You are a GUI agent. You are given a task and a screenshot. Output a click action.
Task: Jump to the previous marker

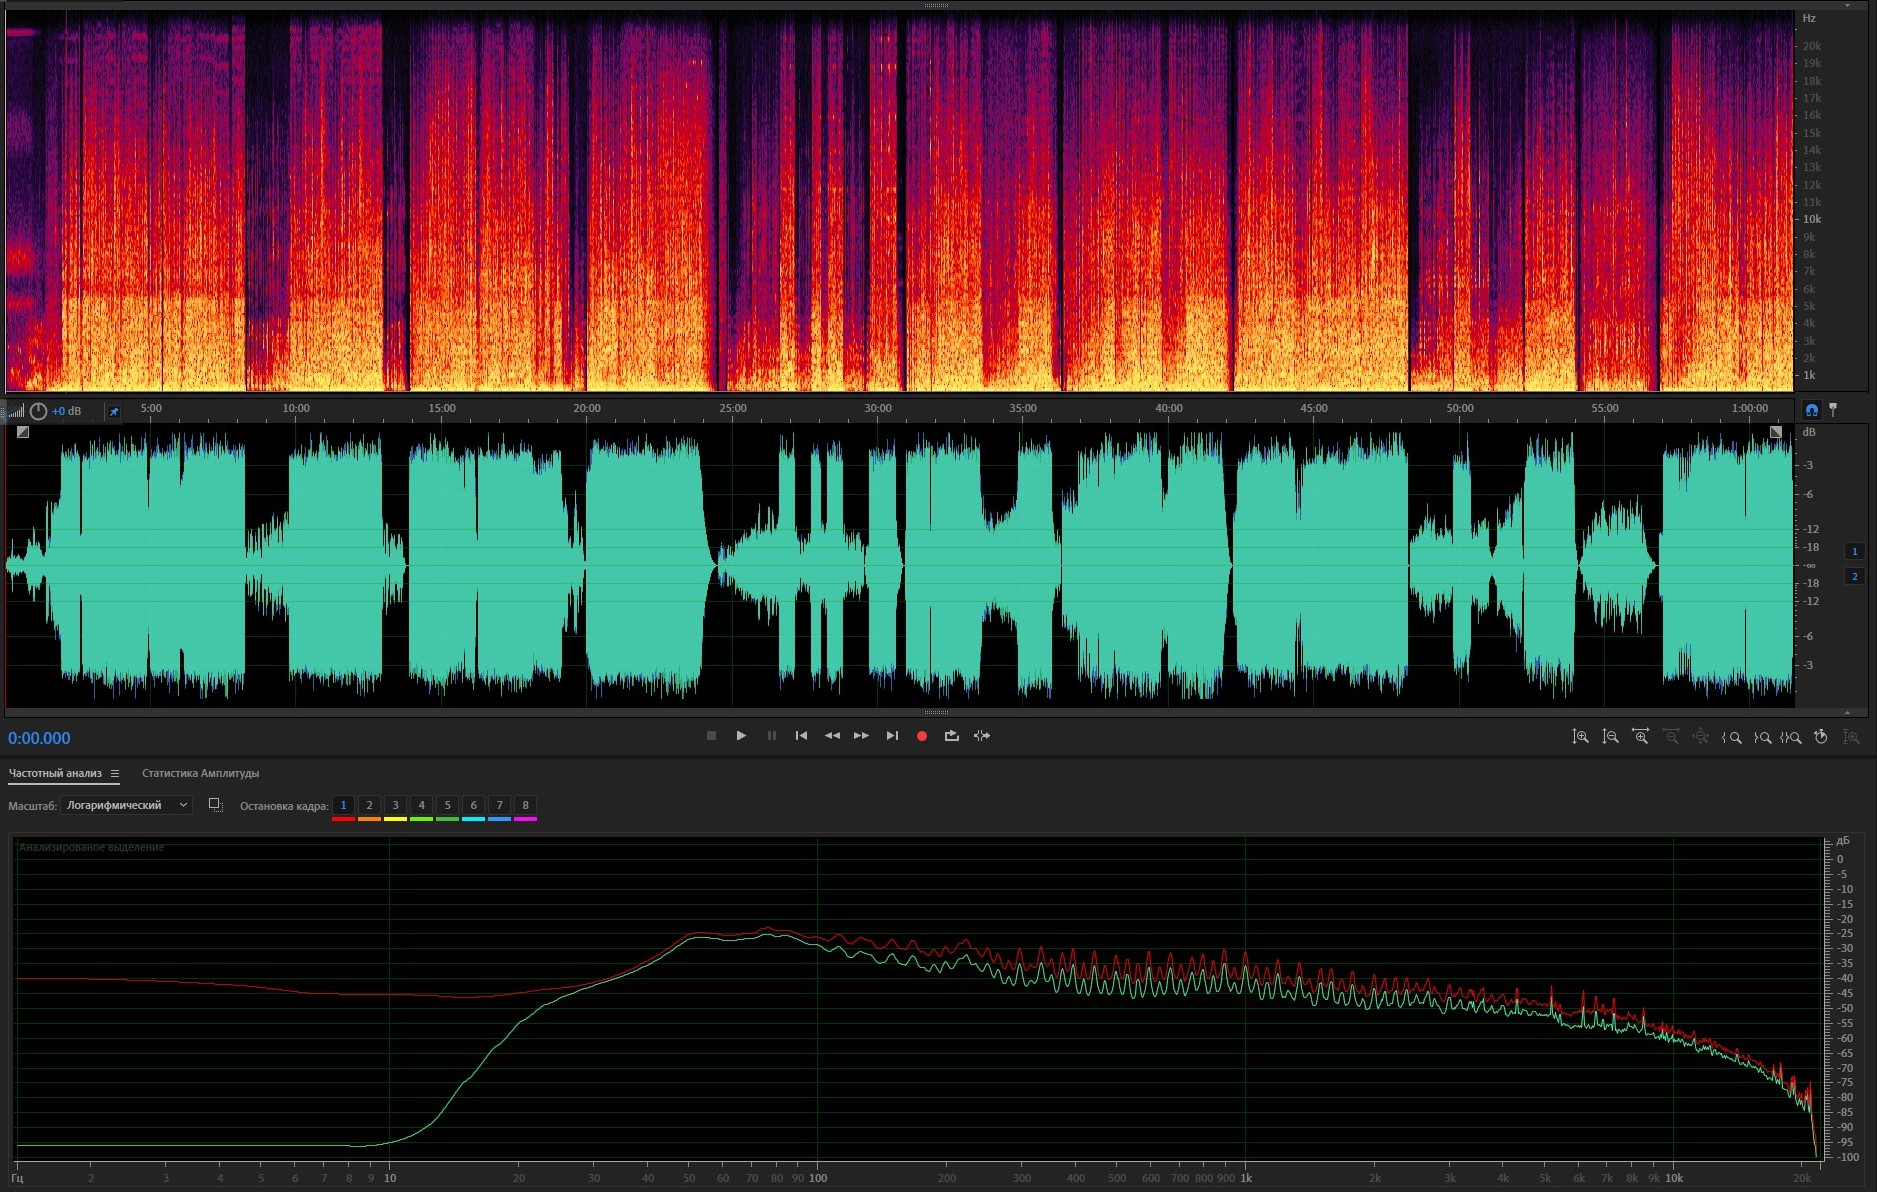(801, 736)
